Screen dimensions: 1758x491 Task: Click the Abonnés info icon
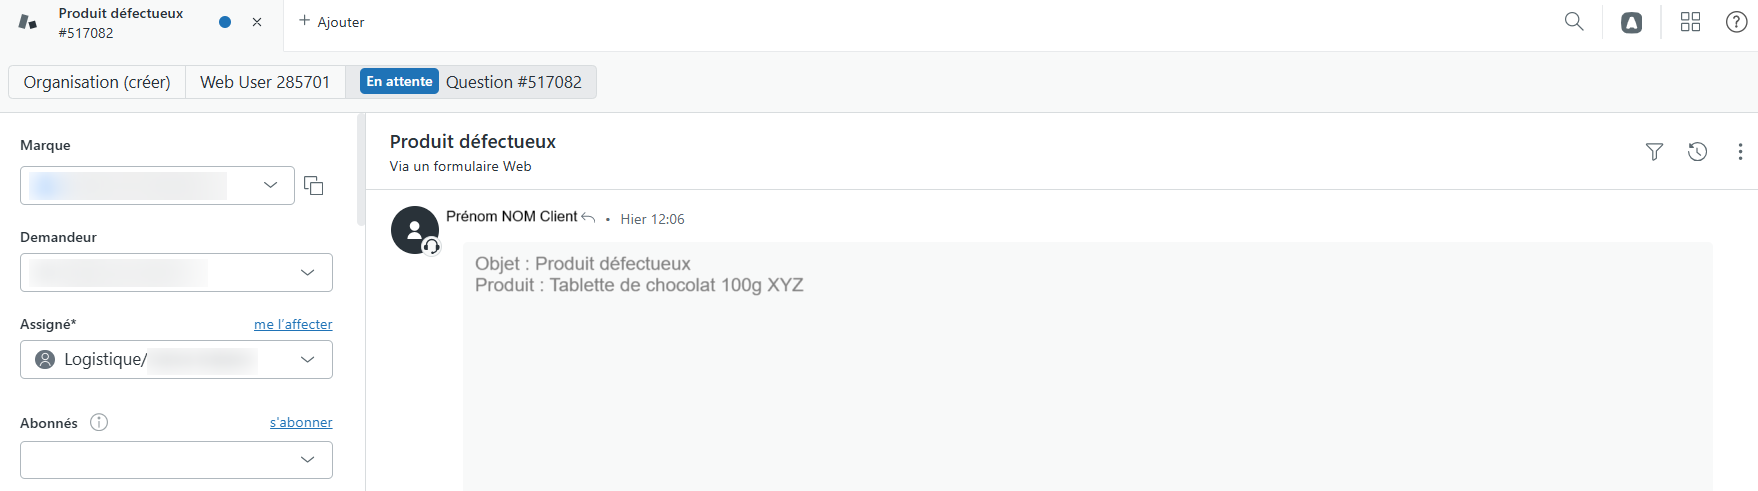[x=99, y=422]
